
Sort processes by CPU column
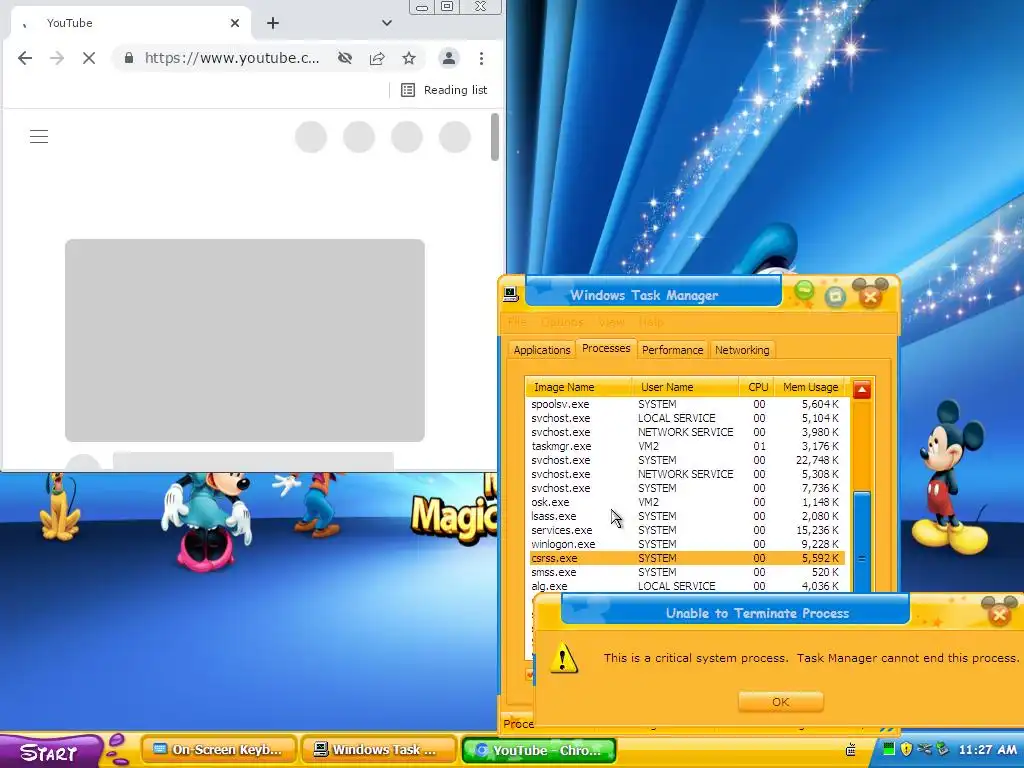pos(757,387)
